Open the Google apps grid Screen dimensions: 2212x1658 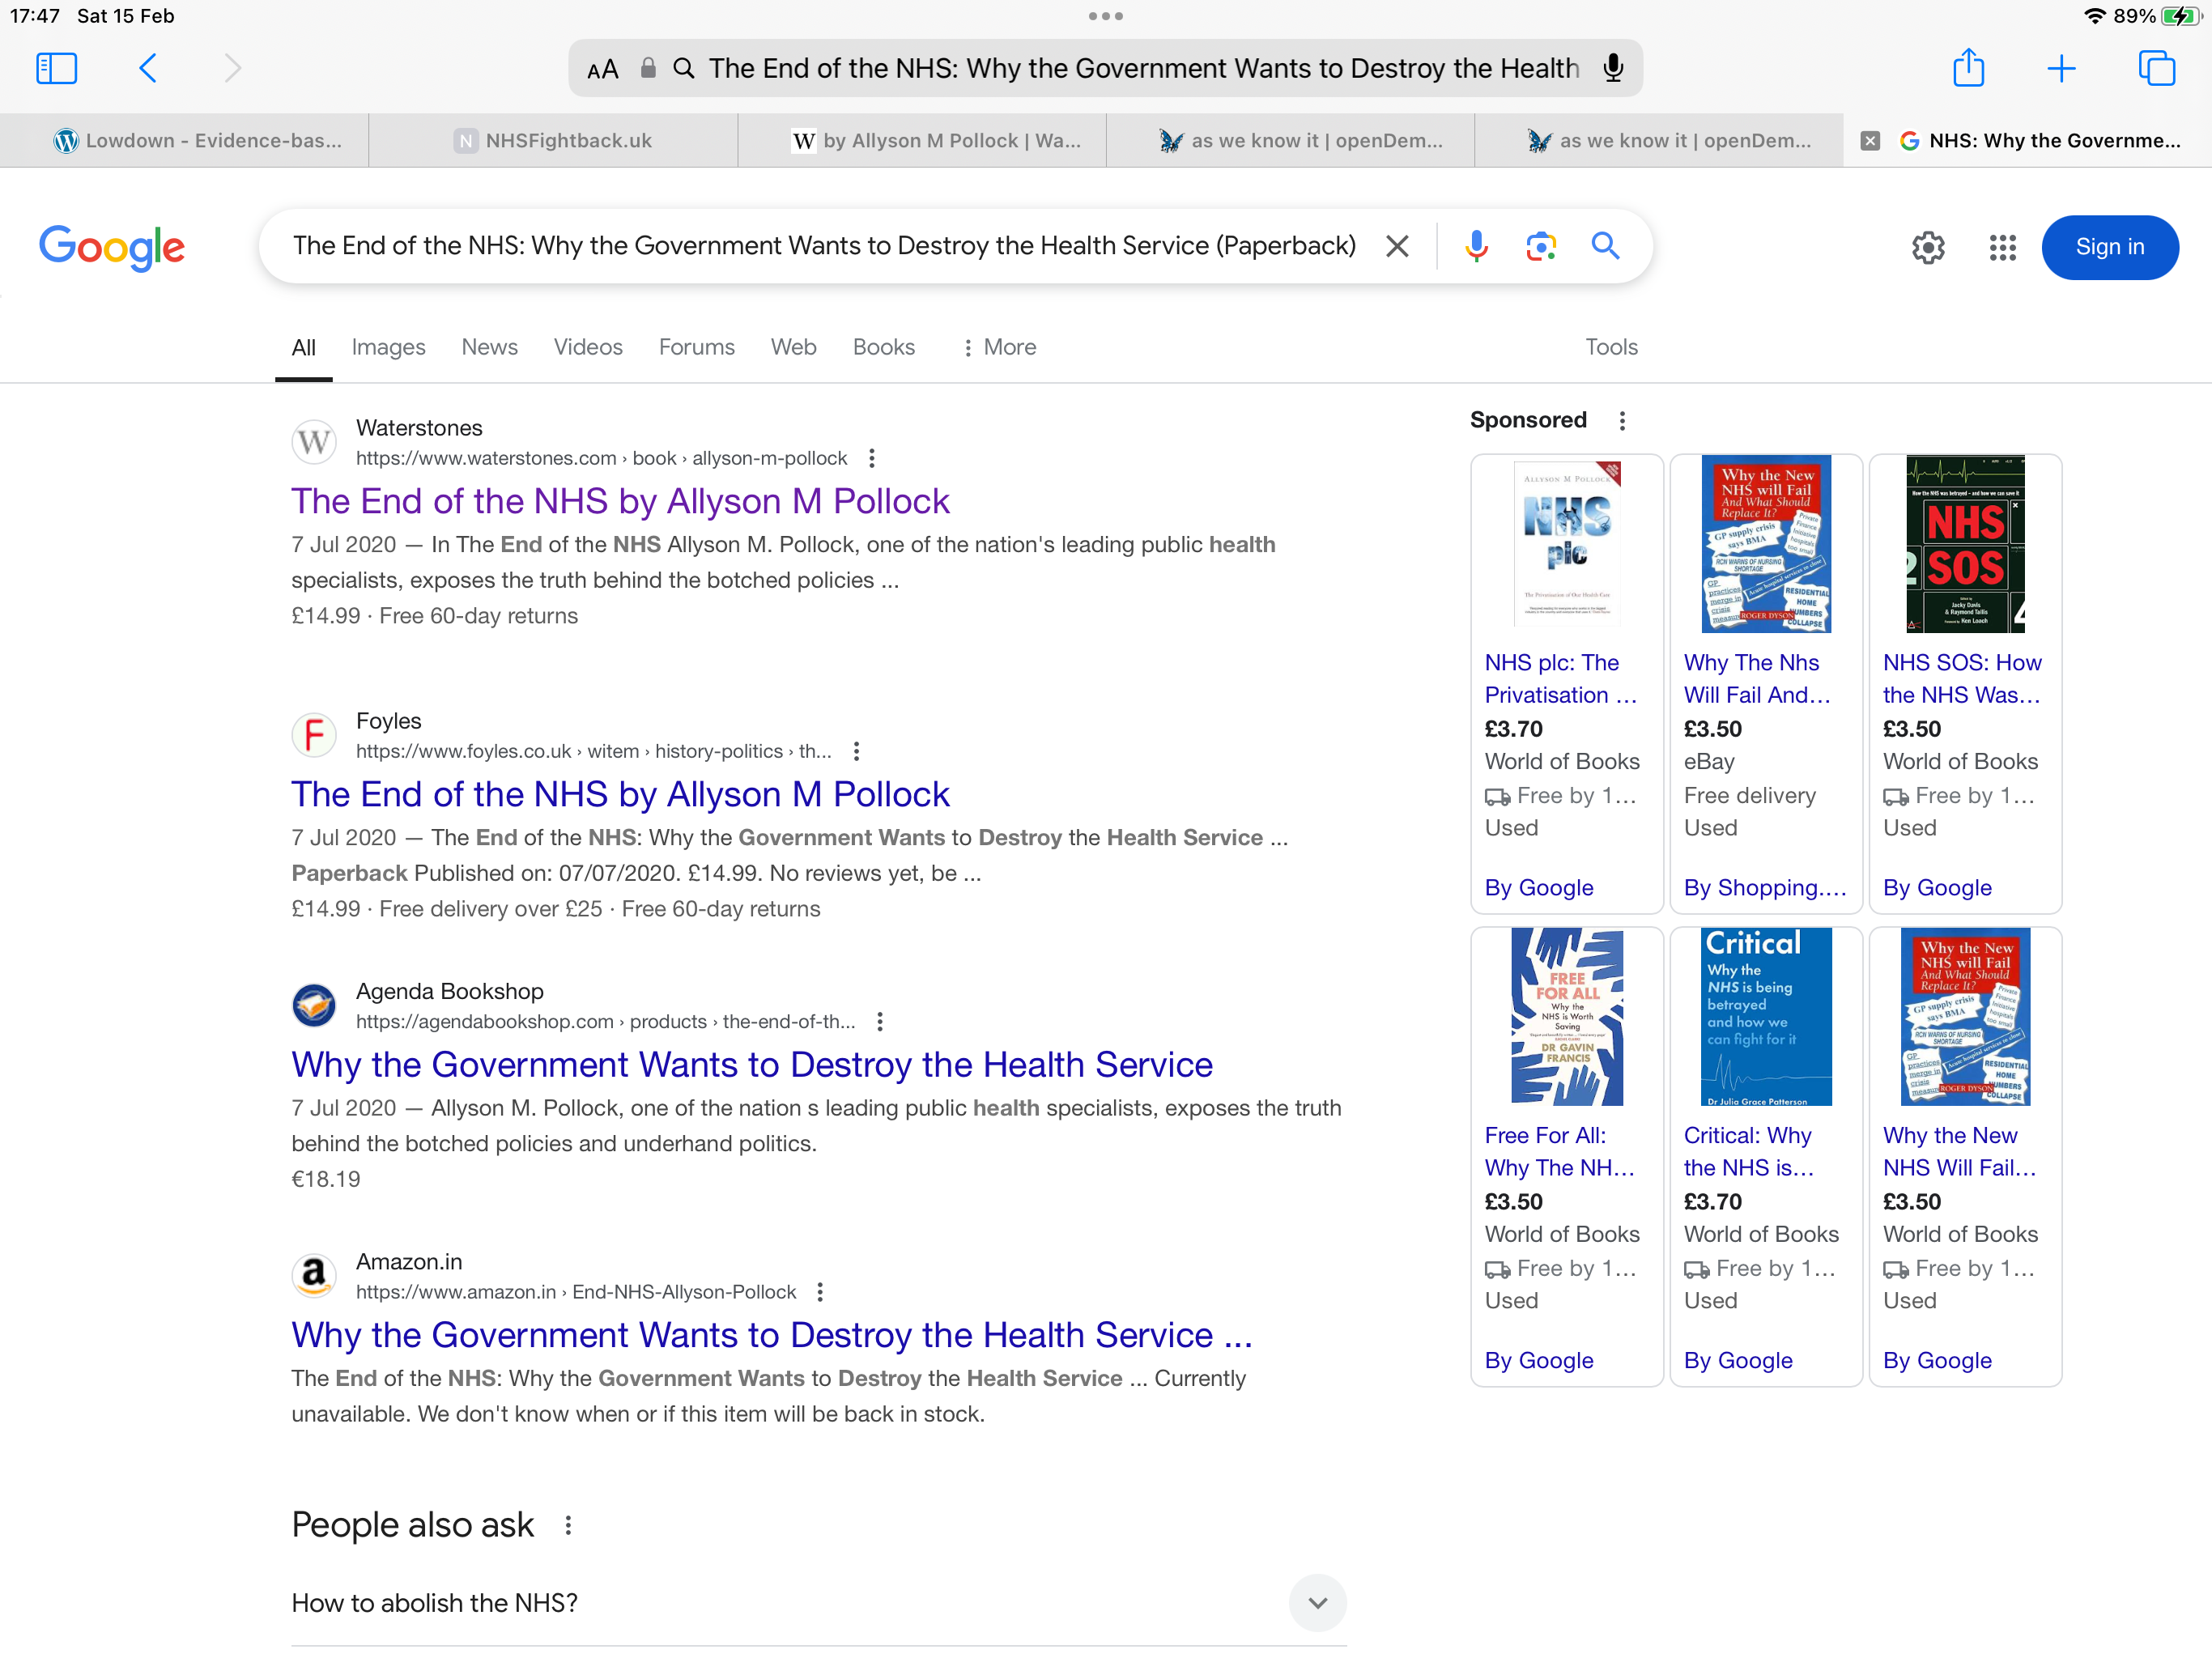2002,247
